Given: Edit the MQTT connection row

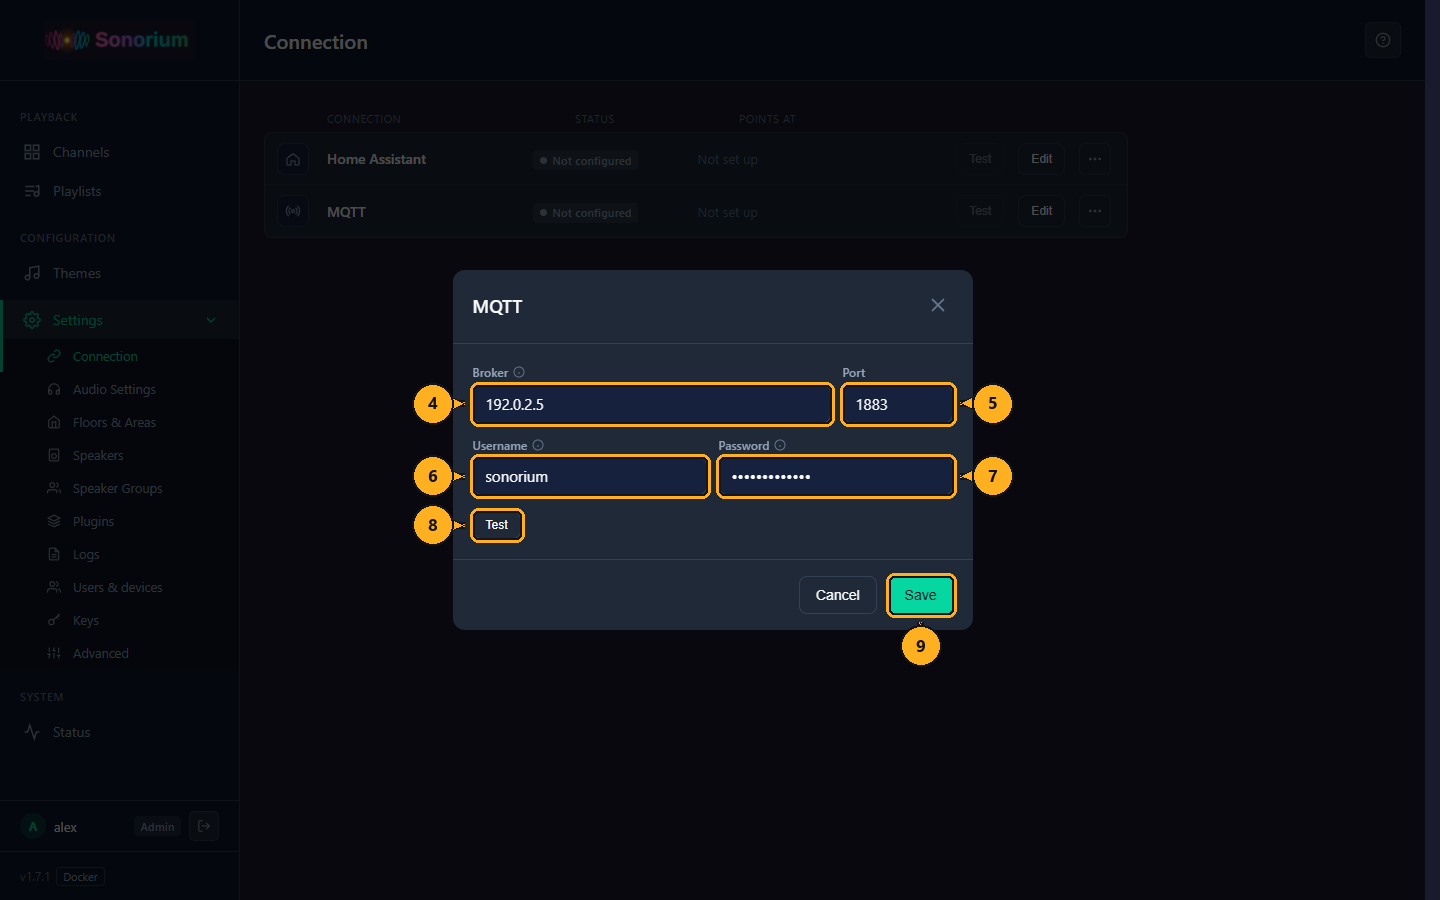Looking at the screenshot, I should point(1042,211).
